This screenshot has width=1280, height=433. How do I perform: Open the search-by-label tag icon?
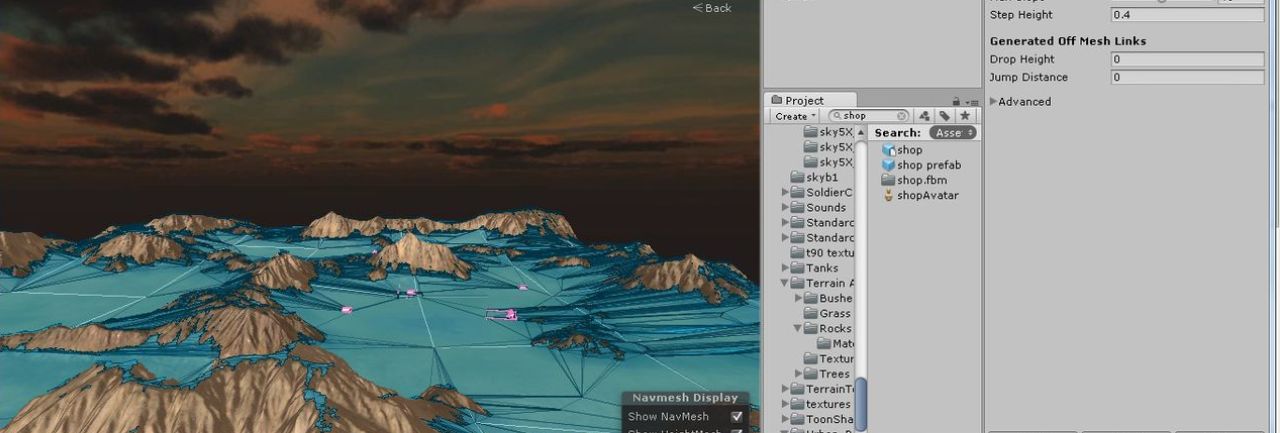945,116
